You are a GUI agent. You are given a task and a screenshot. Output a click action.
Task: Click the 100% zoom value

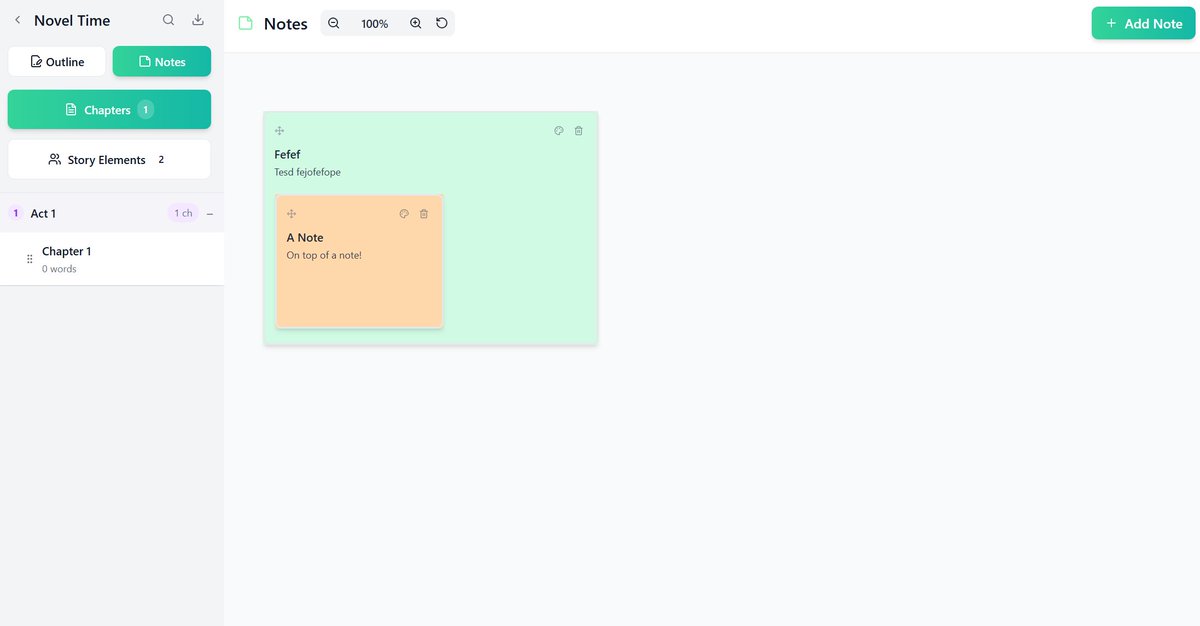375,24
